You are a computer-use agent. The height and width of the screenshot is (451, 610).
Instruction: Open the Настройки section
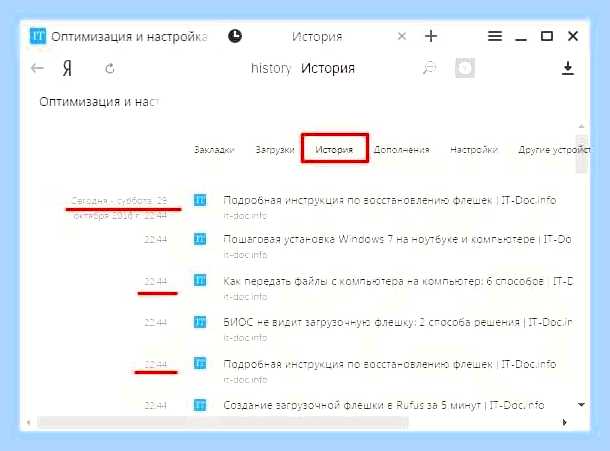point(474,150)
